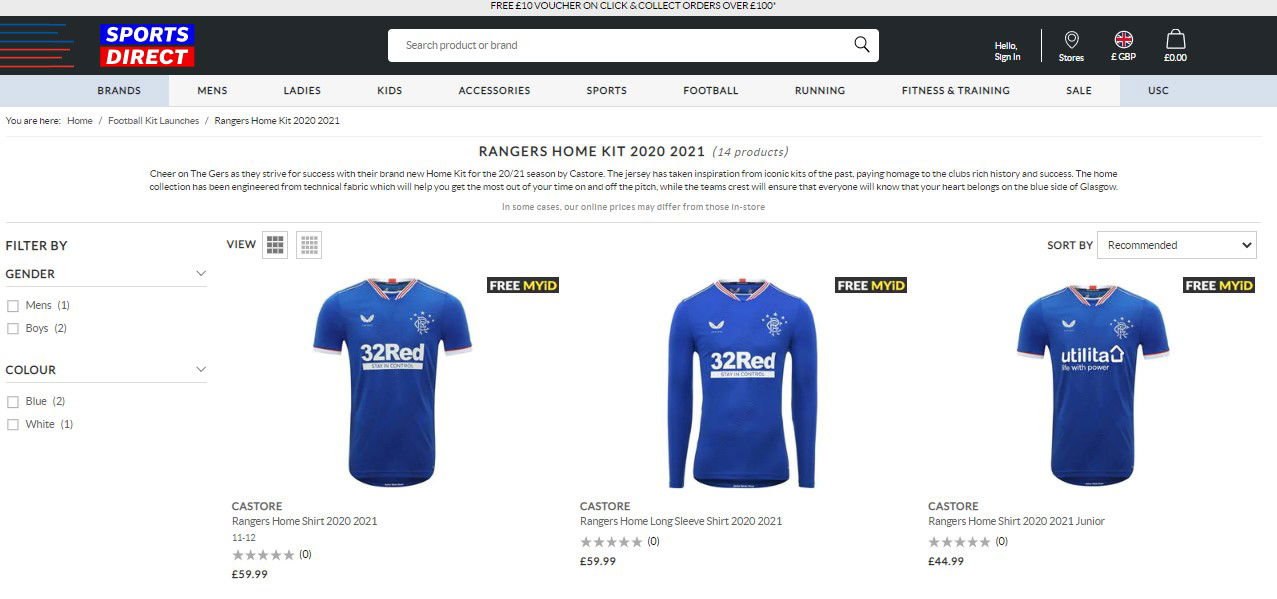1277x599 pixels.
Task: Tick the Boys gender checkbox
Action: 13,329
